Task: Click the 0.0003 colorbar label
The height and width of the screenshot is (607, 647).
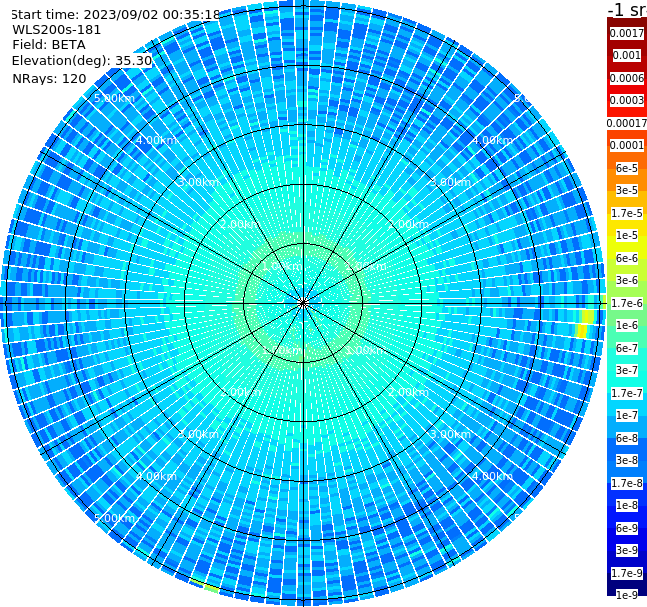Action: coord(627,100)
